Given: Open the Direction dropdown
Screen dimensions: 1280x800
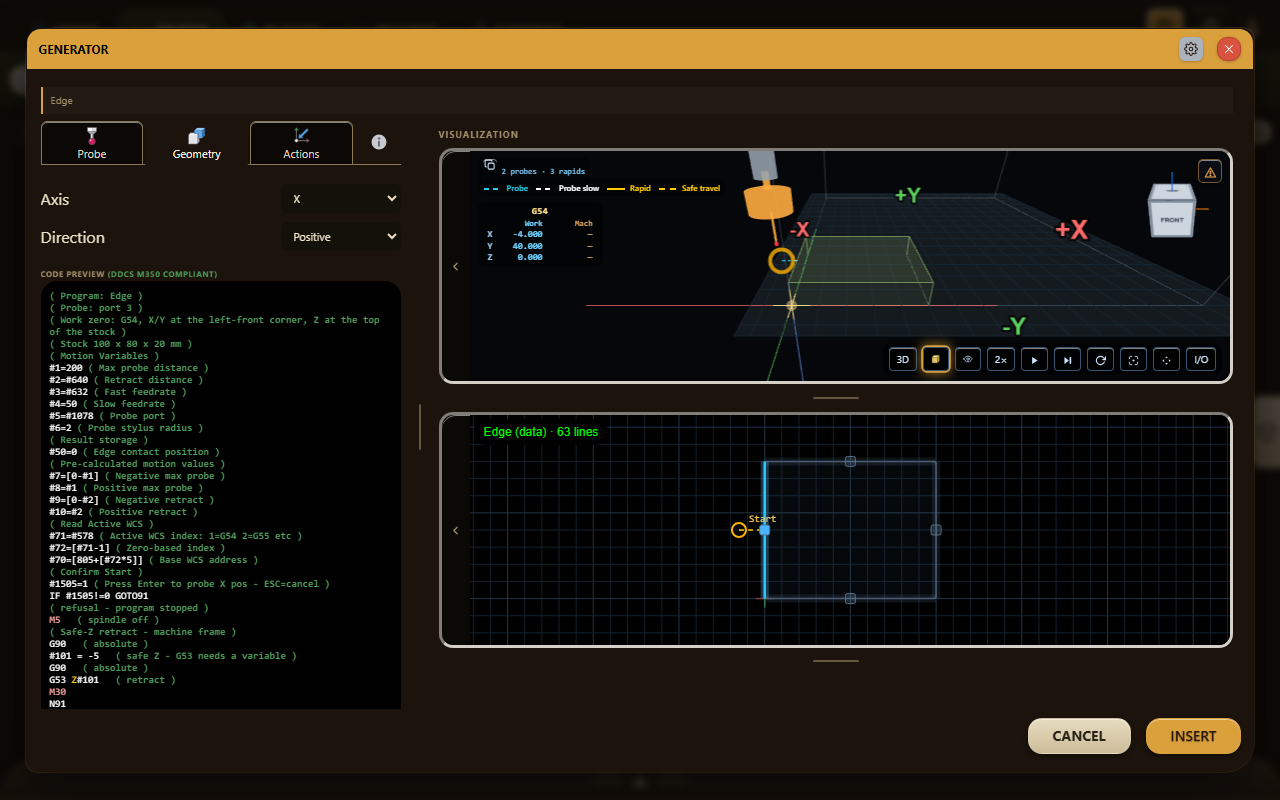Looking at the screenshot, I should pos(341,237).
